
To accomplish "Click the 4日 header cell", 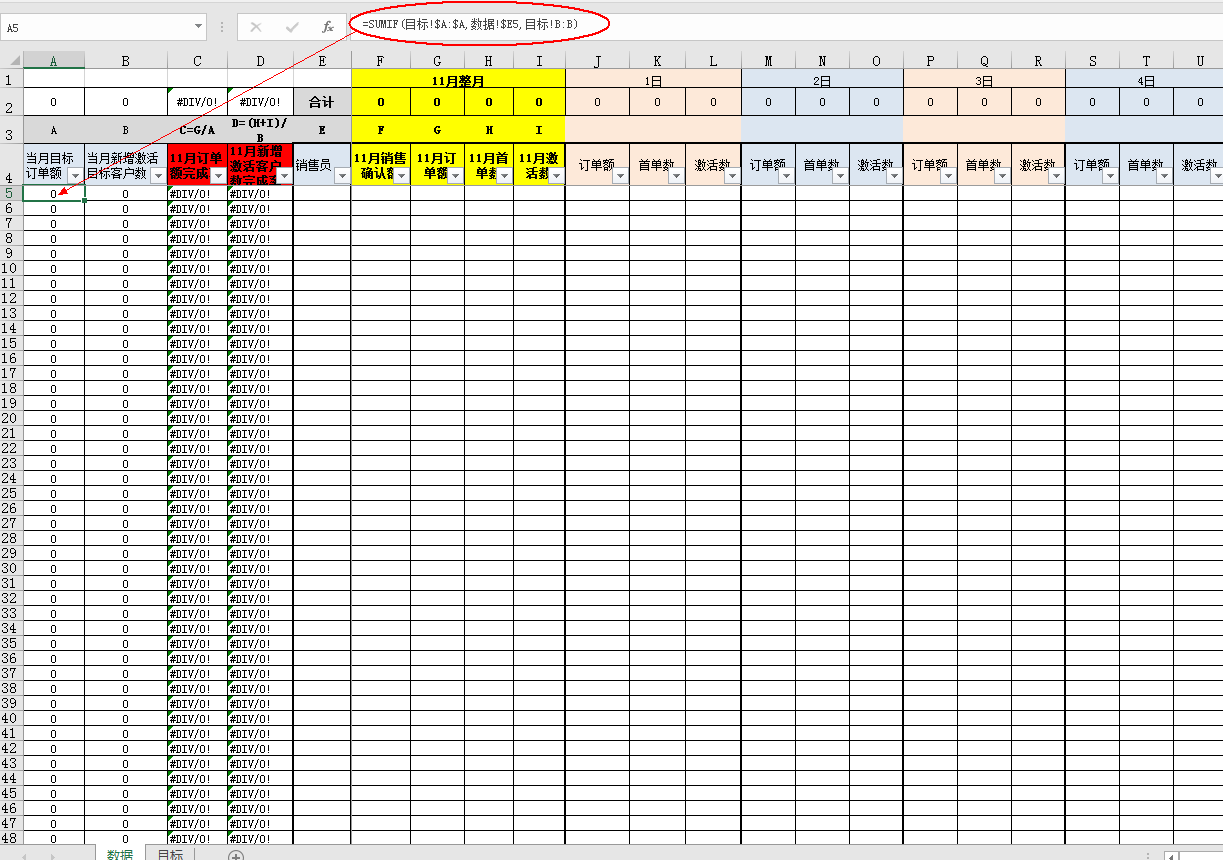I will tap(1146, 79).
